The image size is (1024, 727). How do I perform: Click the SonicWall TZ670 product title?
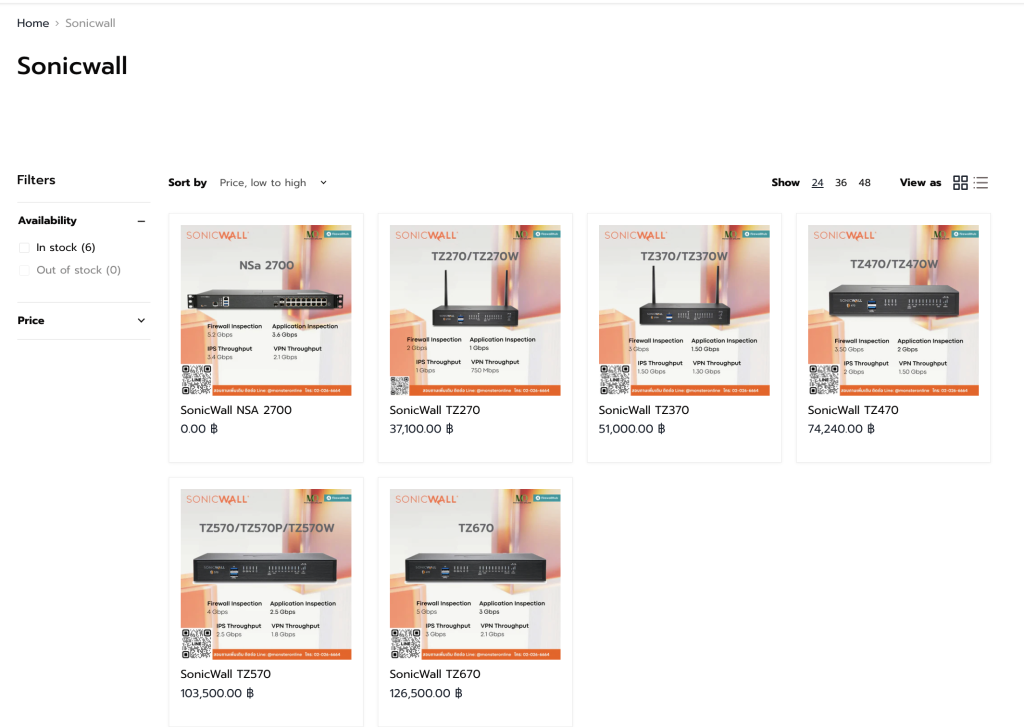pyautogui.click(x=435, y=674)
